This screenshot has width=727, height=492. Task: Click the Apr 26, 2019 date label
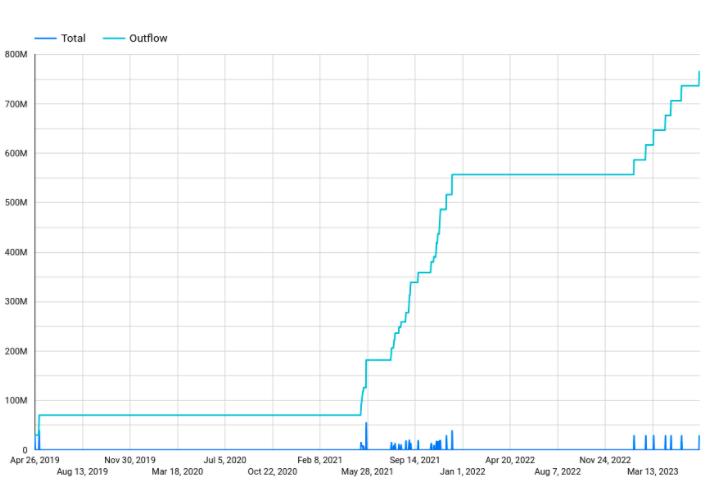(x=35, y=460)
